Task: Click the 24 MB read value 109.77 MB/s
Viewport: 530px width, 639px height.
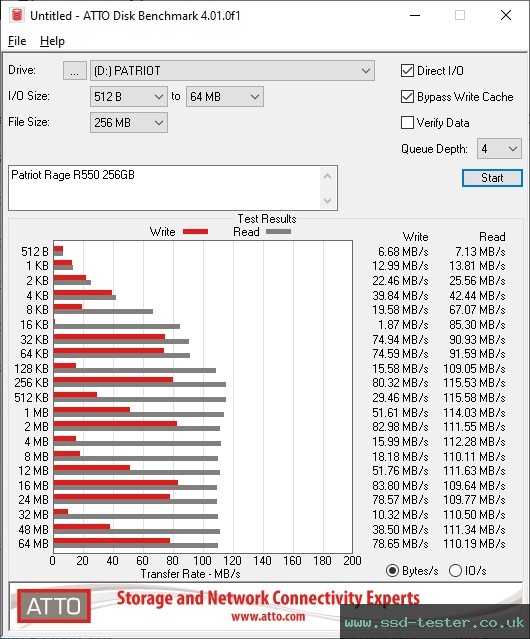Action: pyautogui.click(x=475, y=500)
